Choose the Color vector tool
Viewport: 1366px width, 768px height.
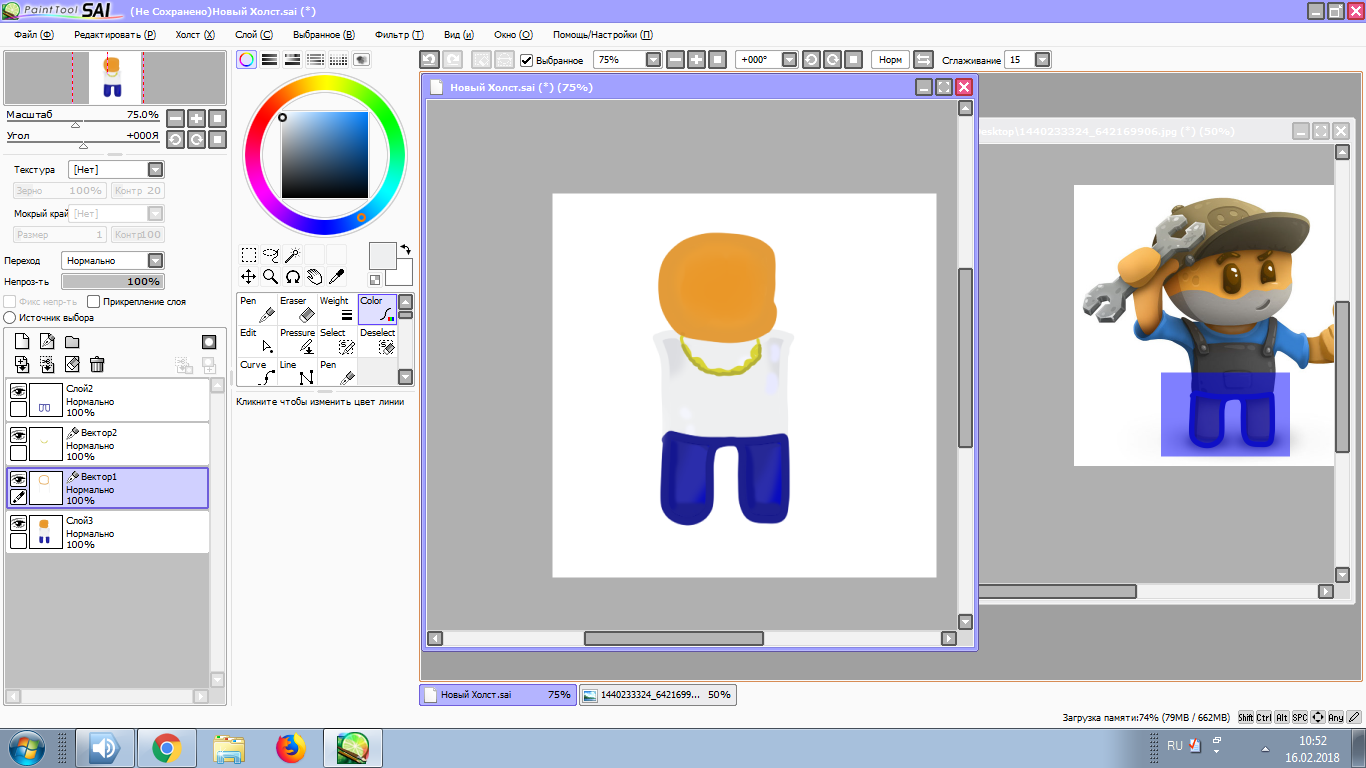[377, 310]
